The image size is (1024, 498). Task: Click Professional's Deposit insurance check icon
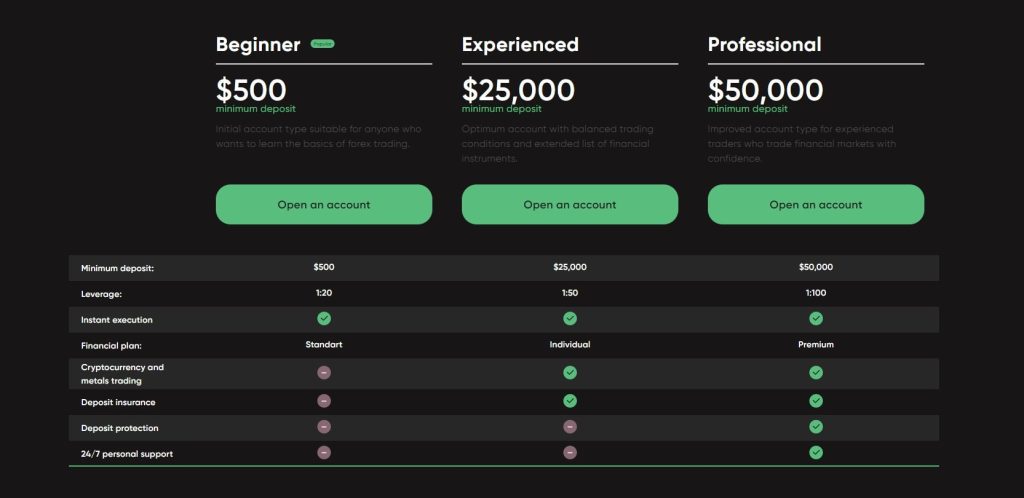(x=816, y=401)
